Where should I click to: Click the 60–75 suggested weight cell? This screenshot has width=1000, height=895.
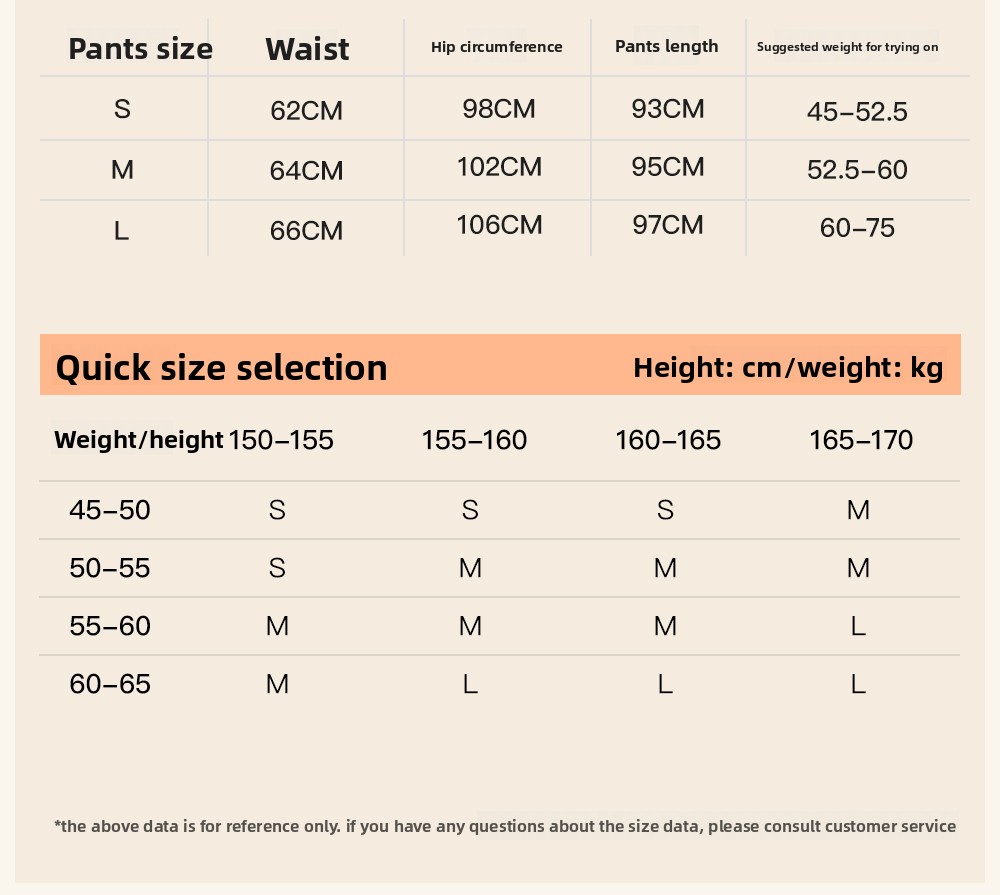pyautogui.click(x=857, y=228)
